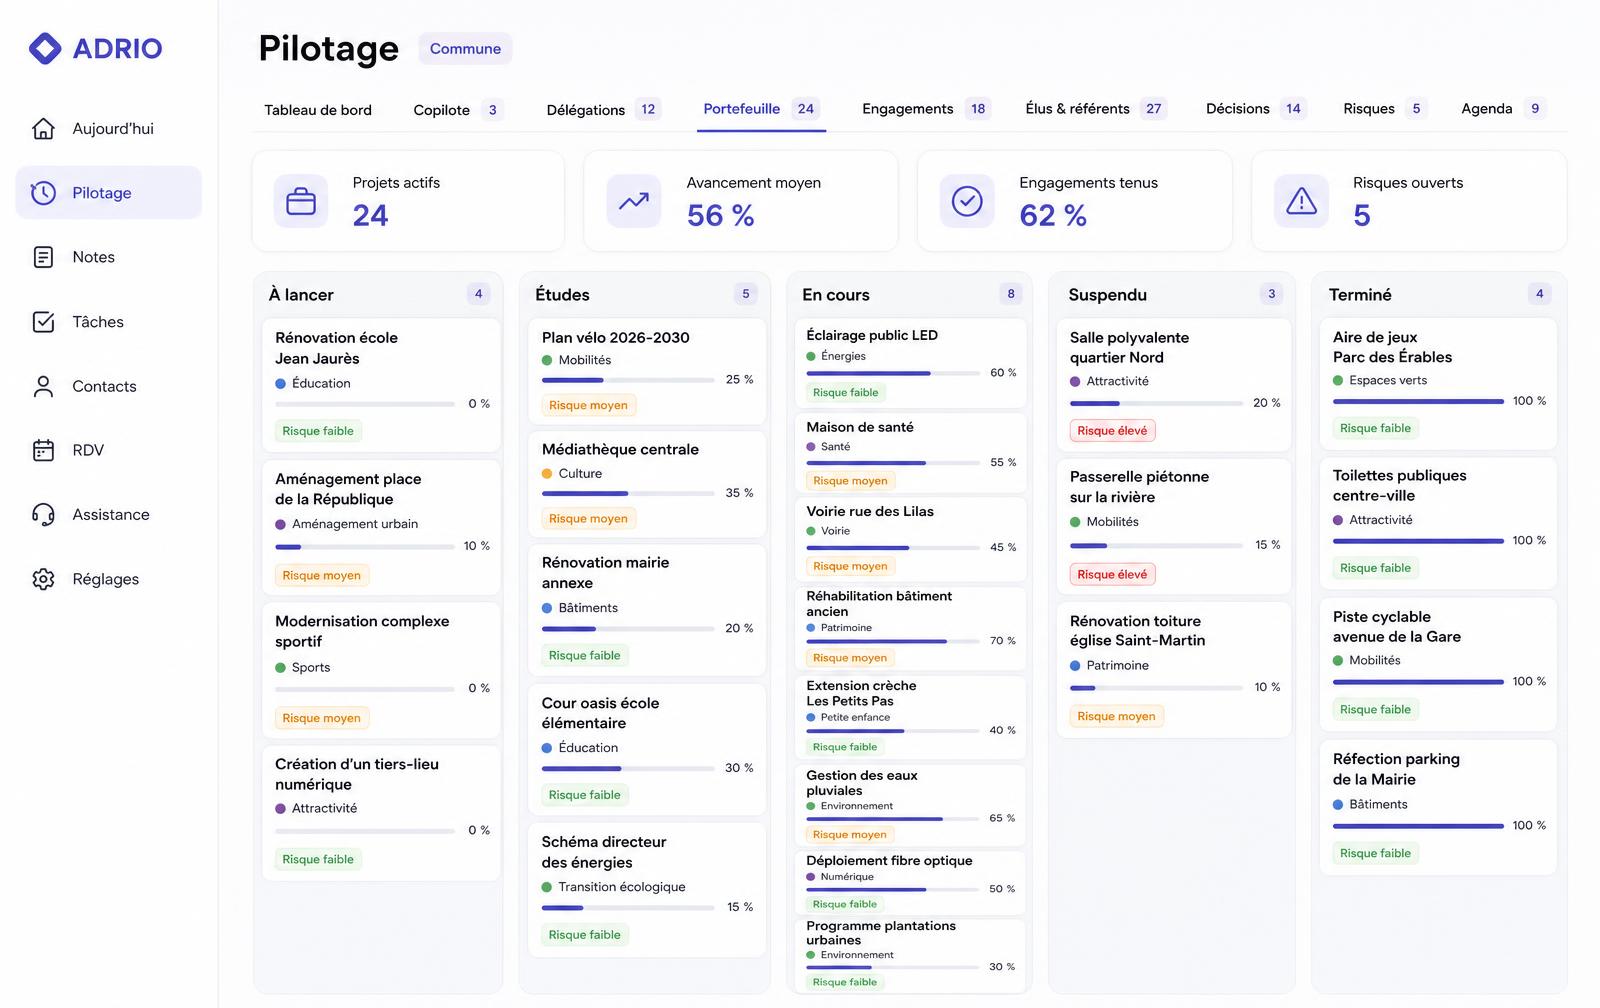
Task: Click the Plan vélo 2026-2030 progress bar
Action: pos(628,381)
